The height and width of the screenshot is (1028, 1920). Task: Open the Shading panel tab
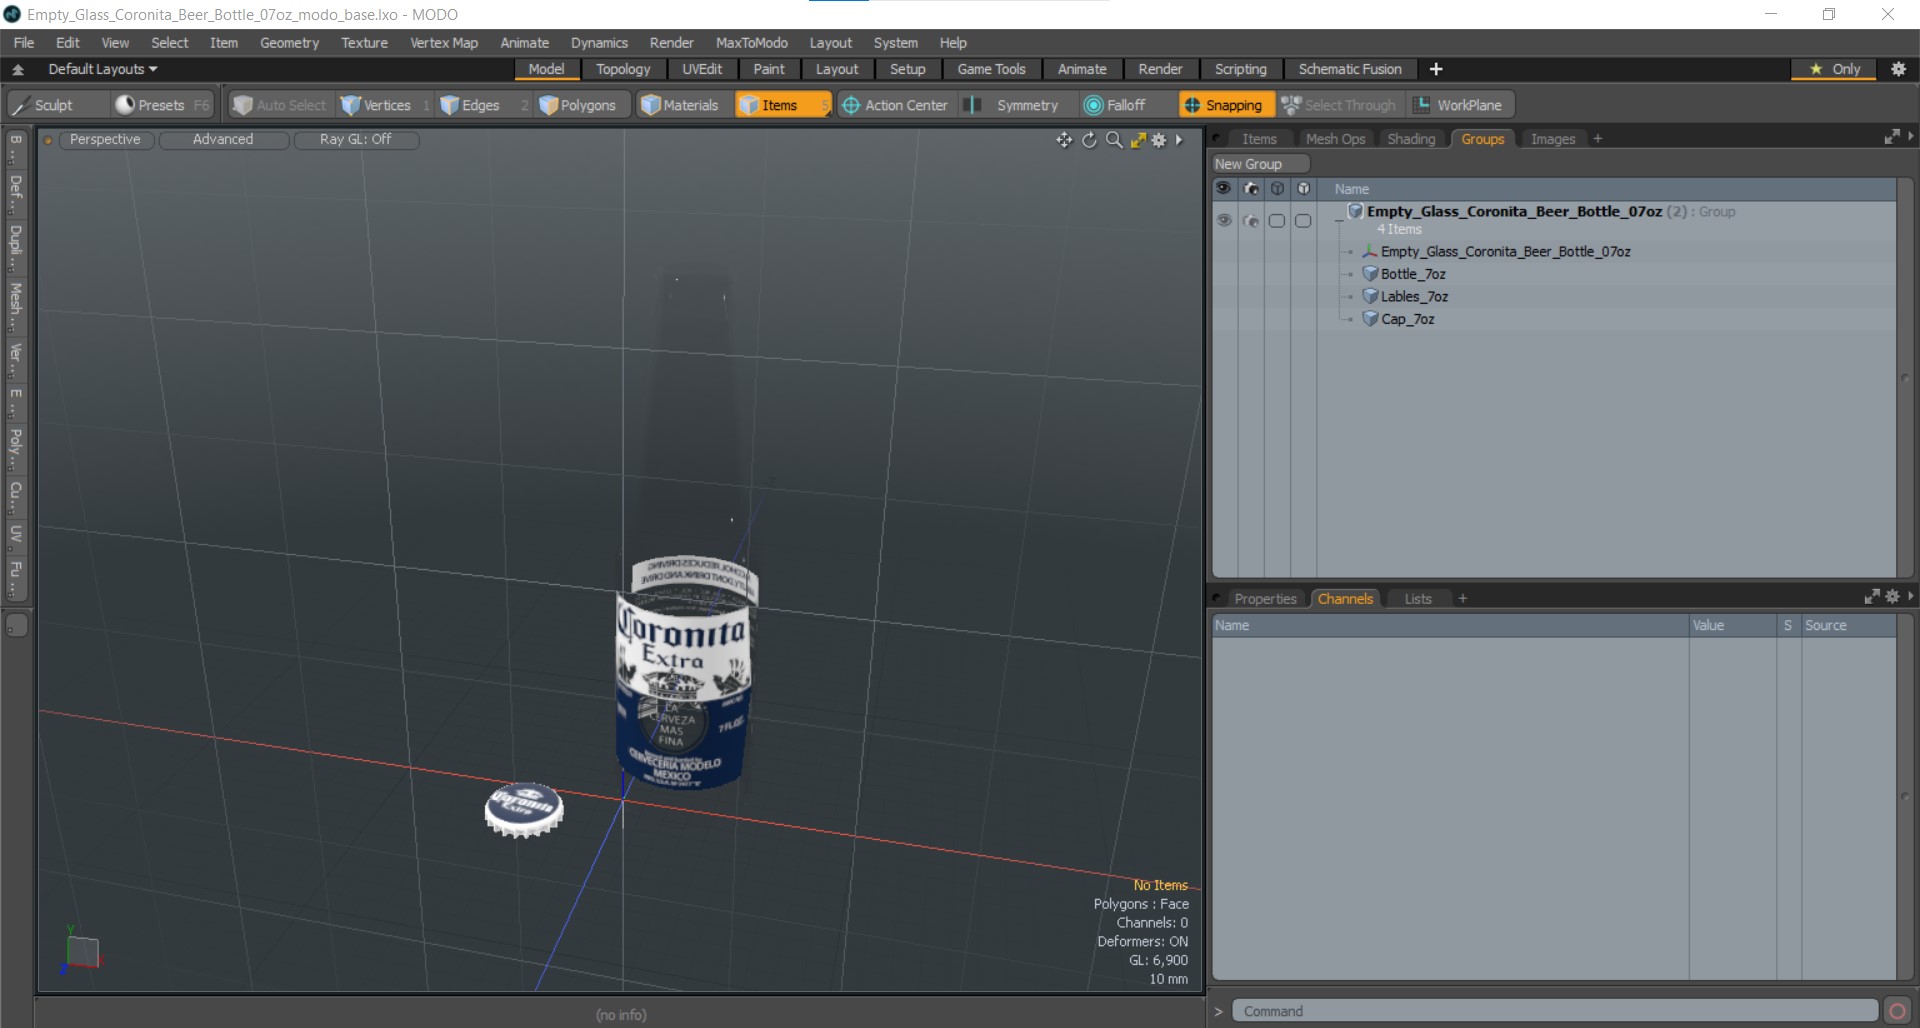coord(1411,139)
